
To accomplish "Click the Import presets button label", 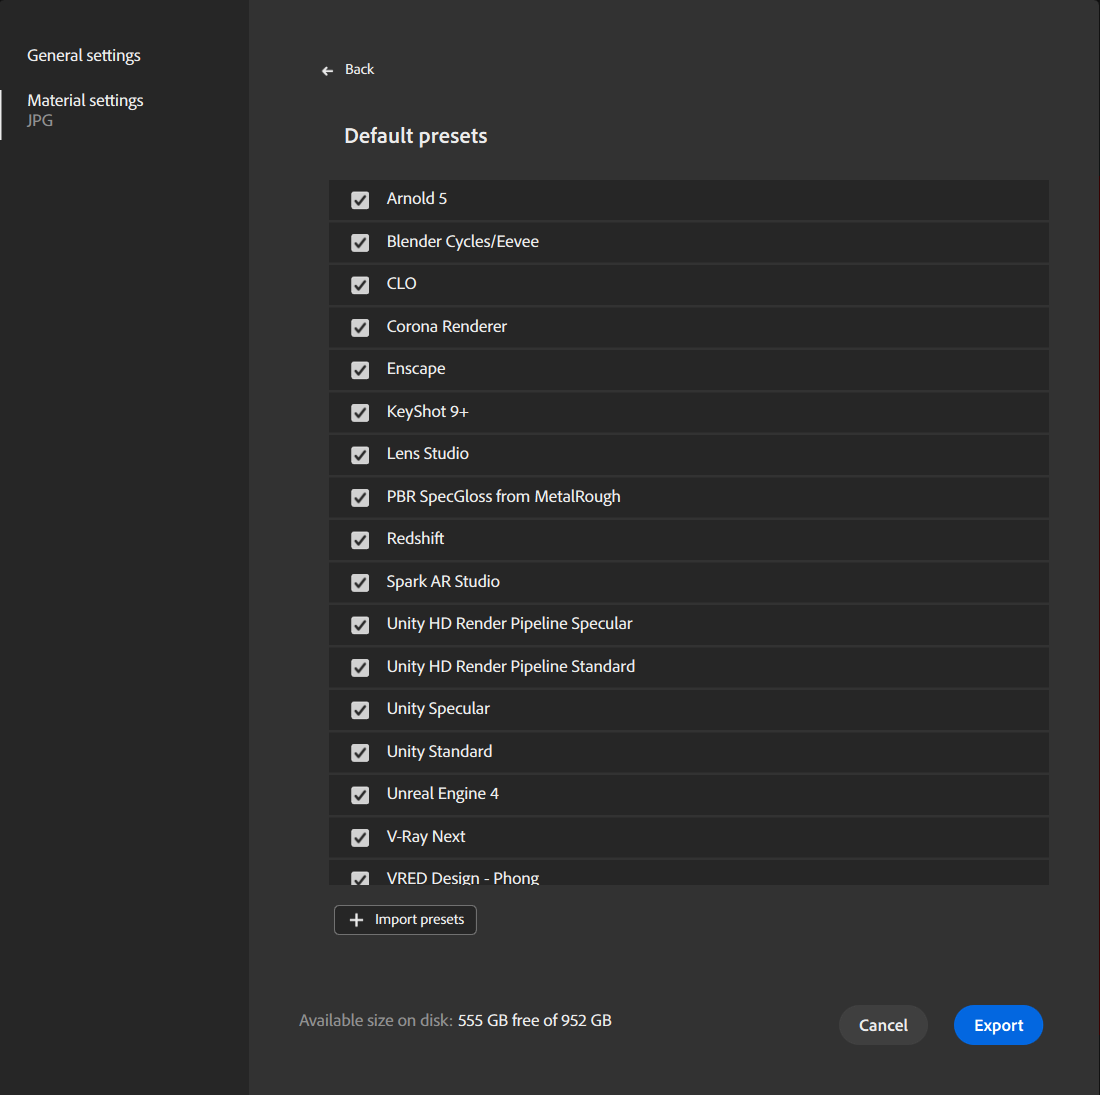I will coord(419,920).
